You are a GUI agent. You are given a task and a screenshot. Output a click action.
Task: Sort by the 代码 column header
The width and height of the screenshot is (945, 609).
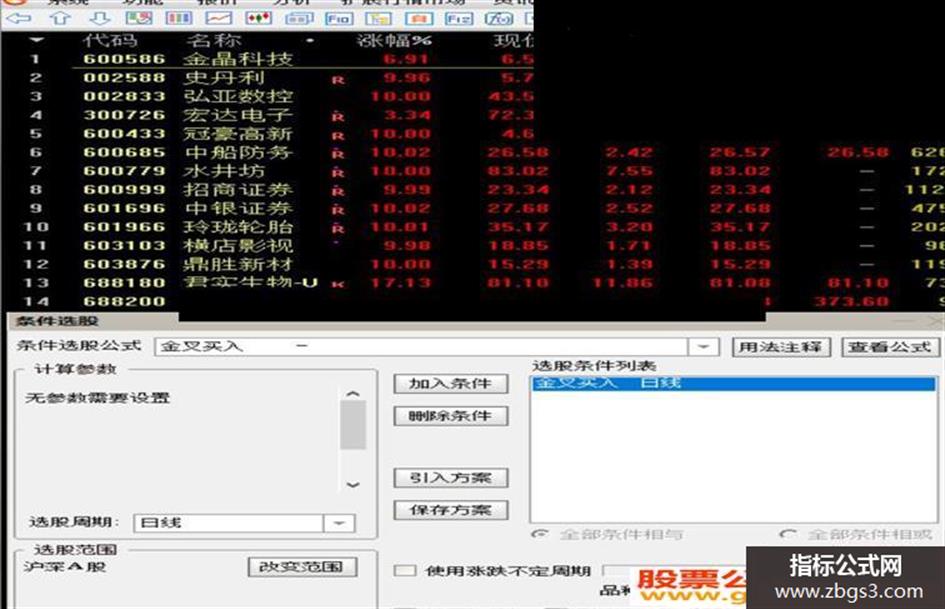(110, 40)
